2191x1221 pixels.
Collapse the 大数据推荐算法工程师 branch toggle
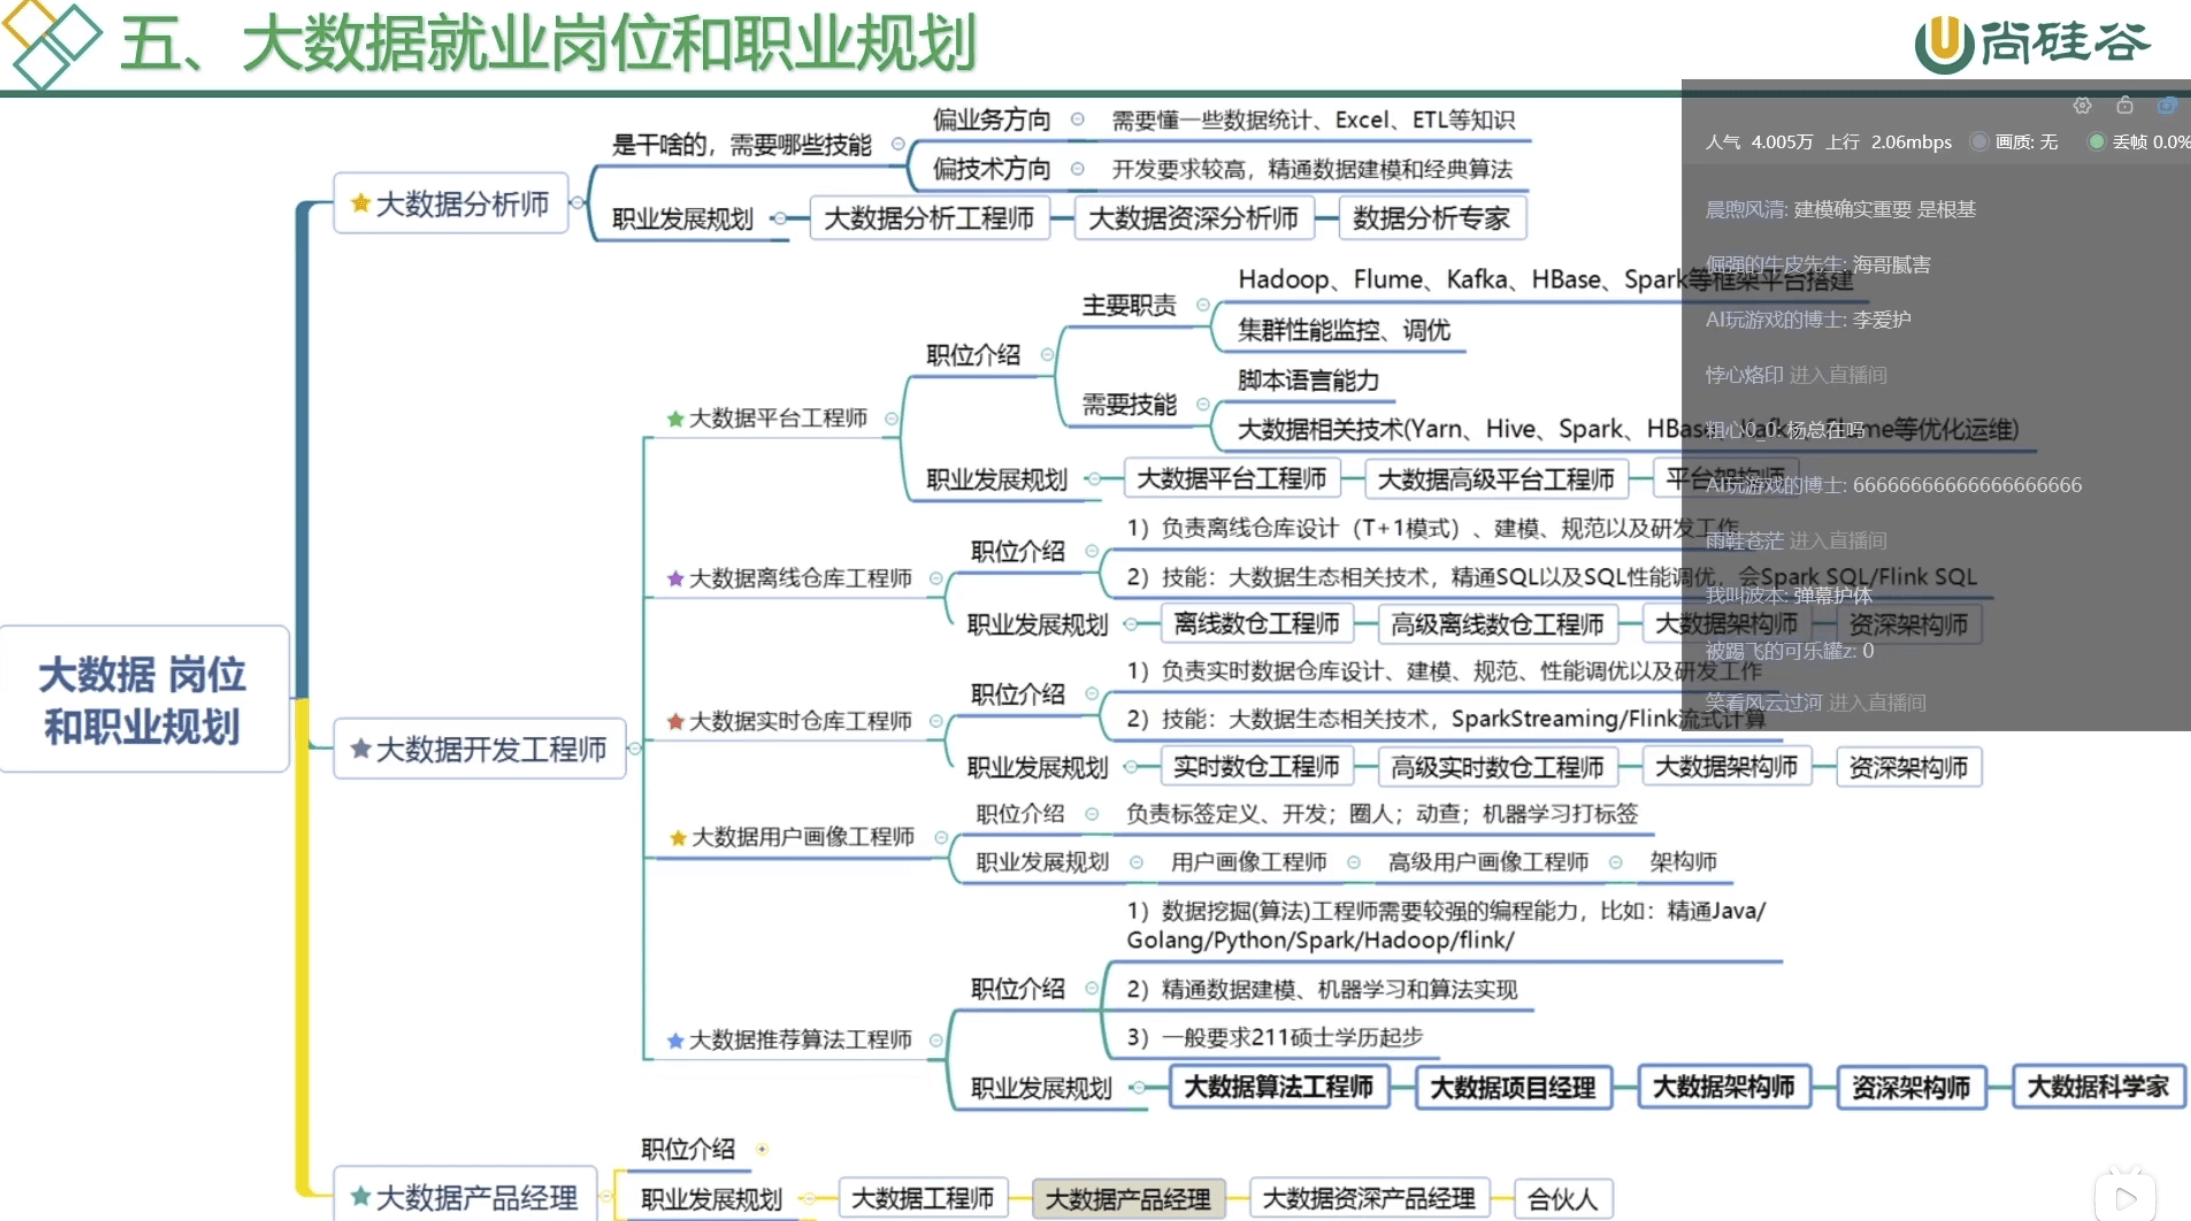[x=936, y=1040]
